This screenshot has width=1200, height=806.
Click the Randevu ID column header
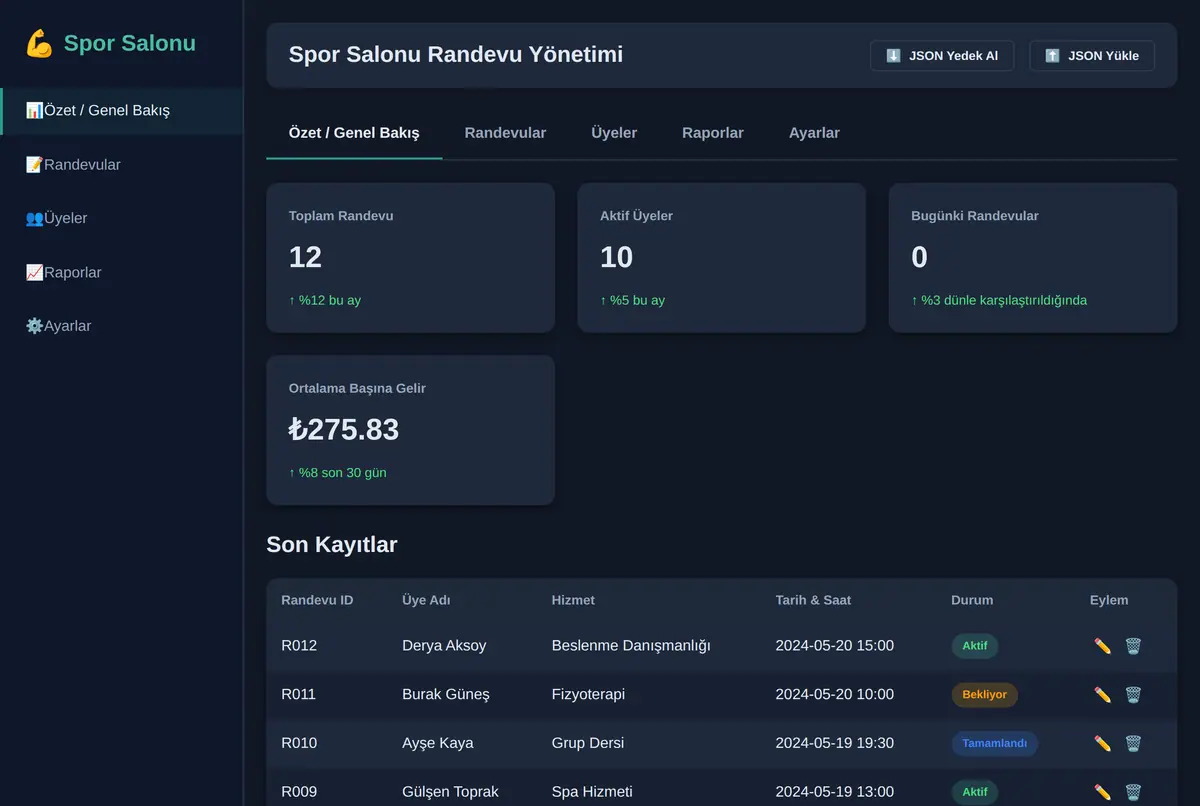point(317,600)
